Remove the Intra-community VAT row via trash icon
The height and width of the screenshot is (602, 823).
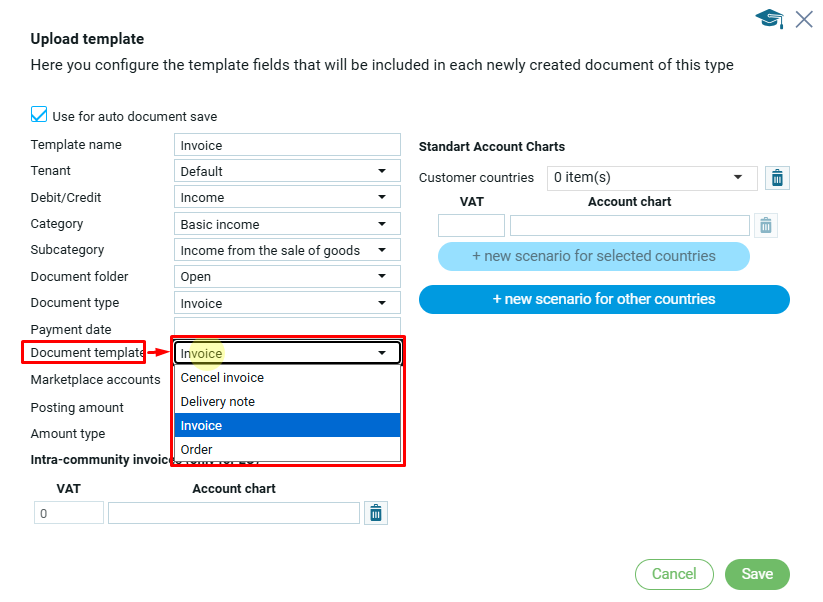(376, 513)
